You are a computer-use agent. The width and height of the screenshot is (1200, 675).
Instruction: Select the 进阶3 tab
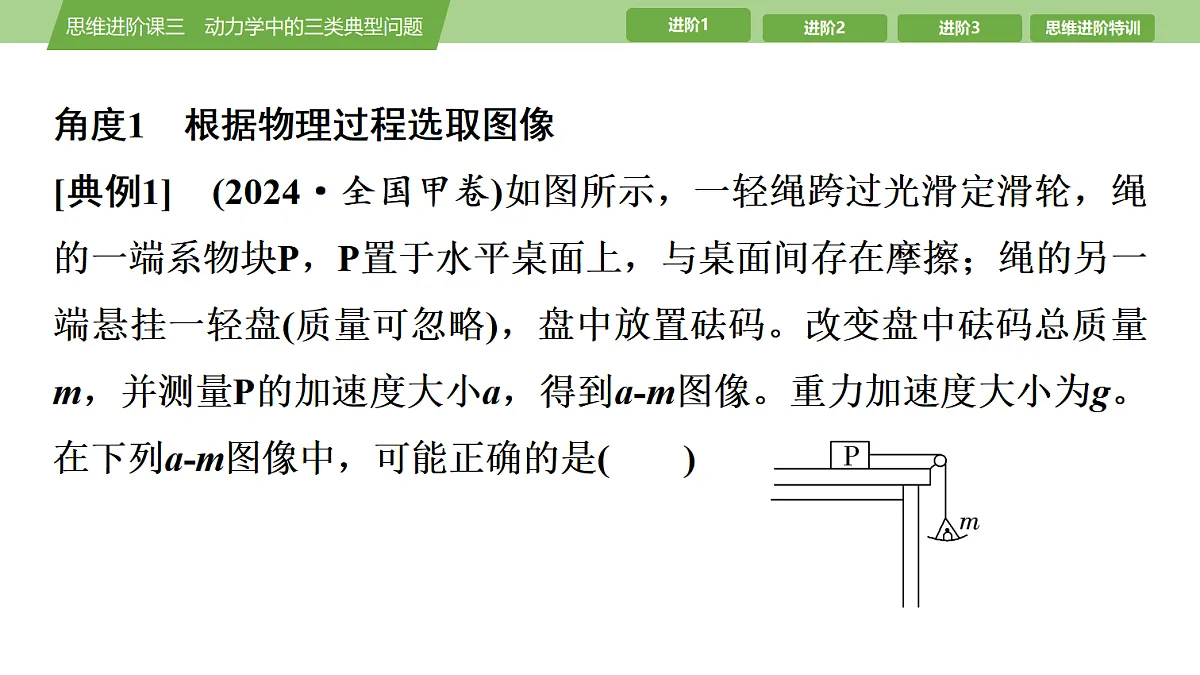pos(959,28)
